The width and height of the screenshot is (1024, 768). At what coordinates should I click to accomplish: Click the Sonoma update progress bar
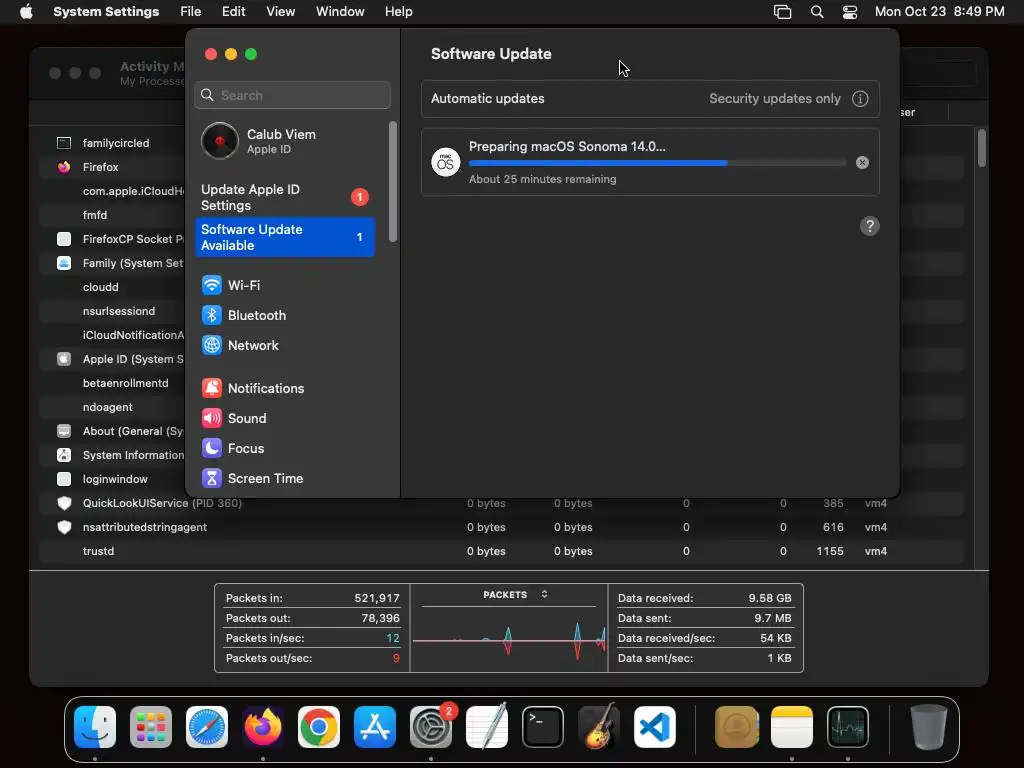pyautogui.click(x=657, y=163)
